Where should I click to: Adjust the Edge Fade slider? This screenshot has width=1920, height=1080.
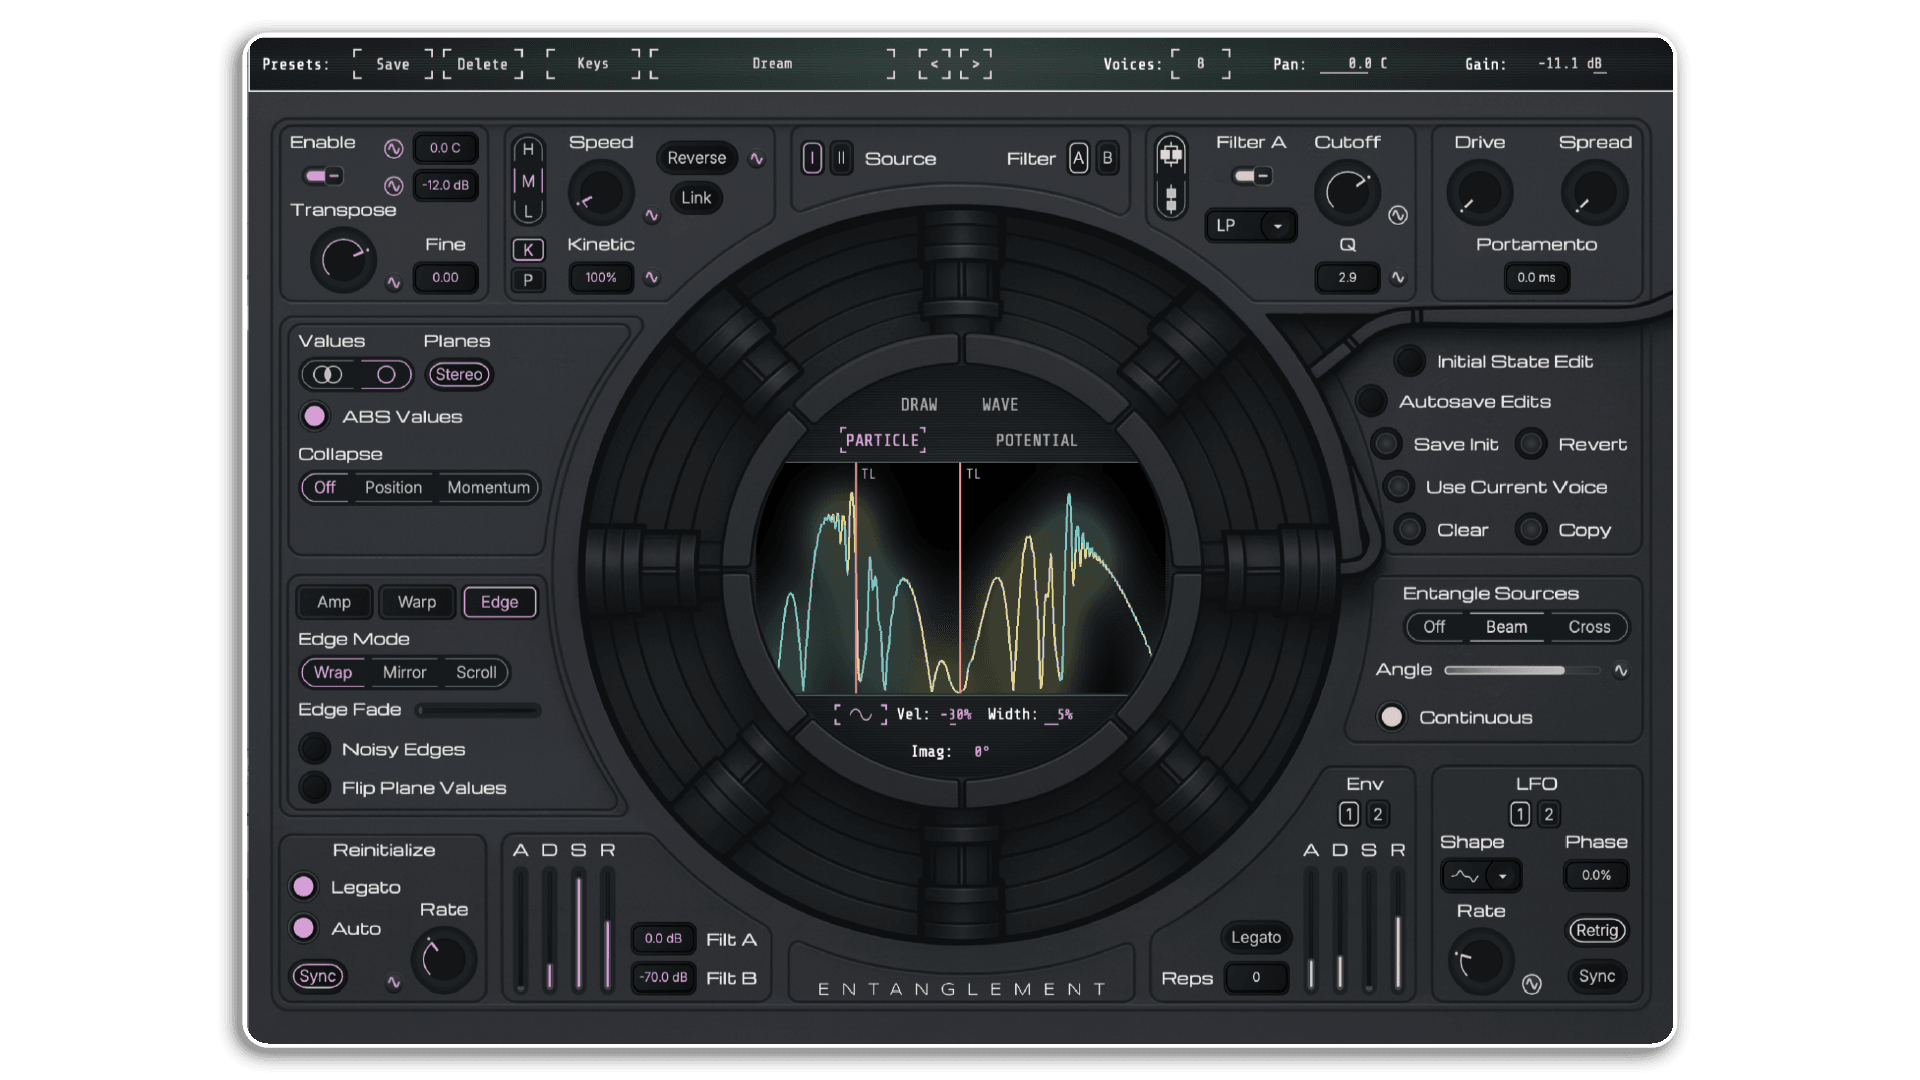point(479,710)
